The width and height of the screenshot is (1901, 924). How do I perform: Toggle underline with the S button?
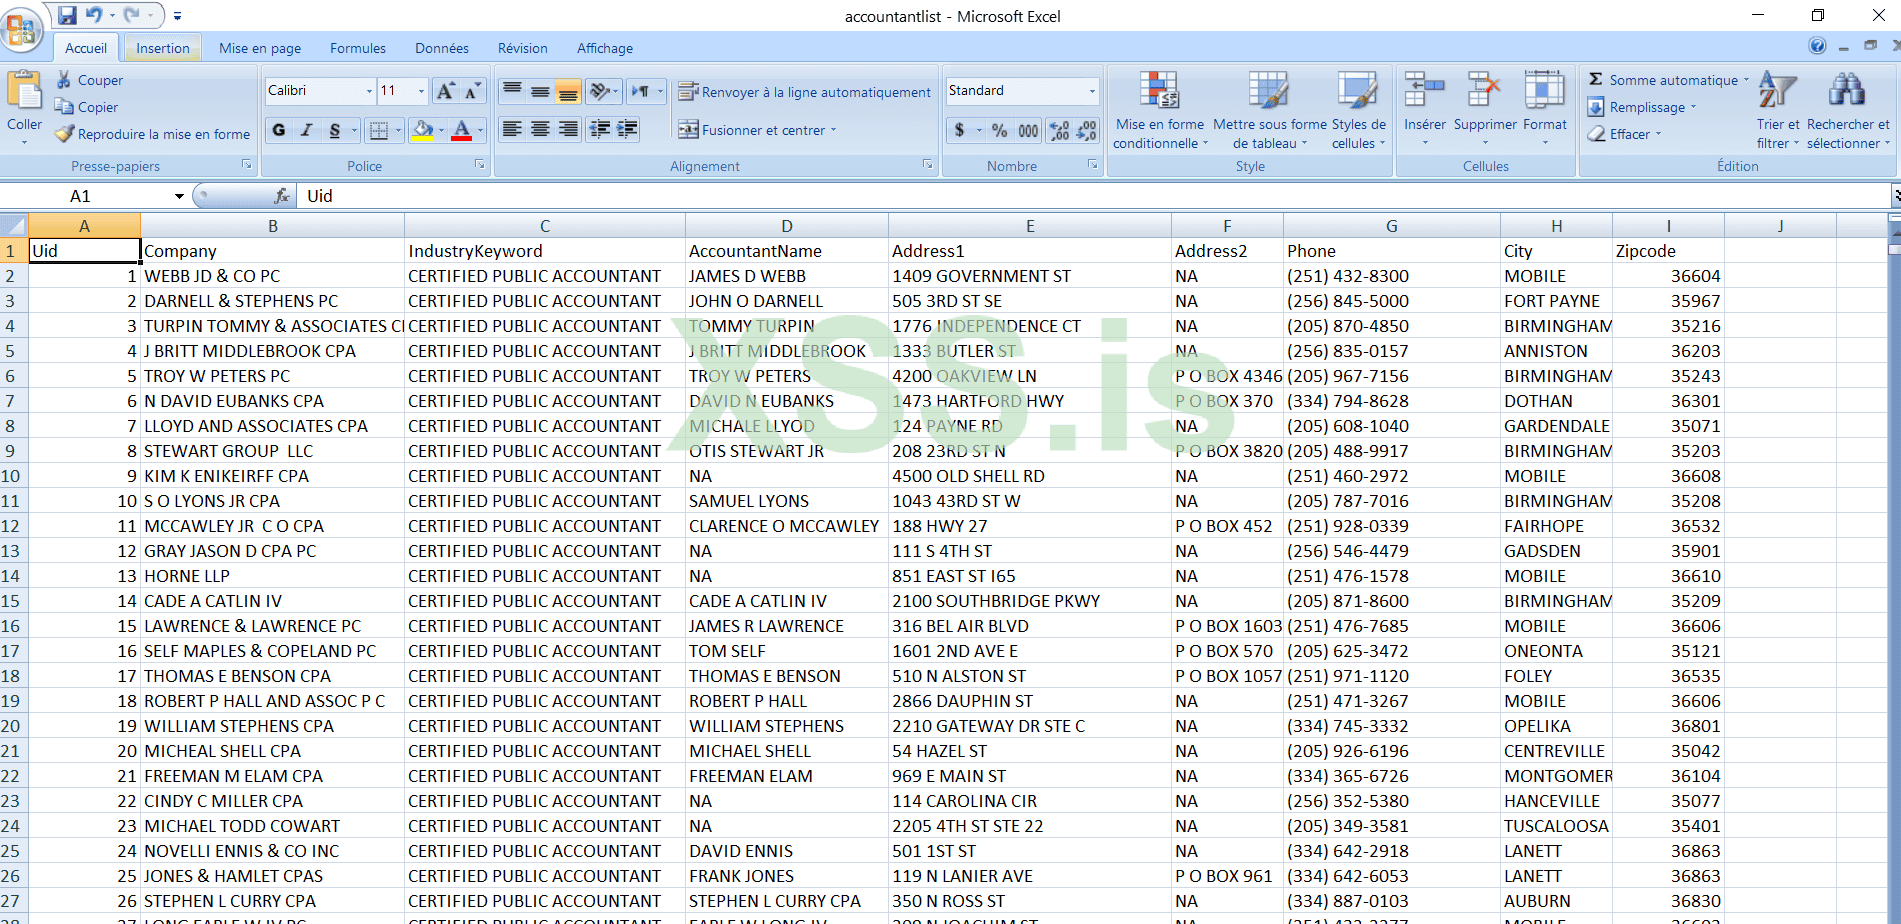pyautogui.click(x=335, y=130)
